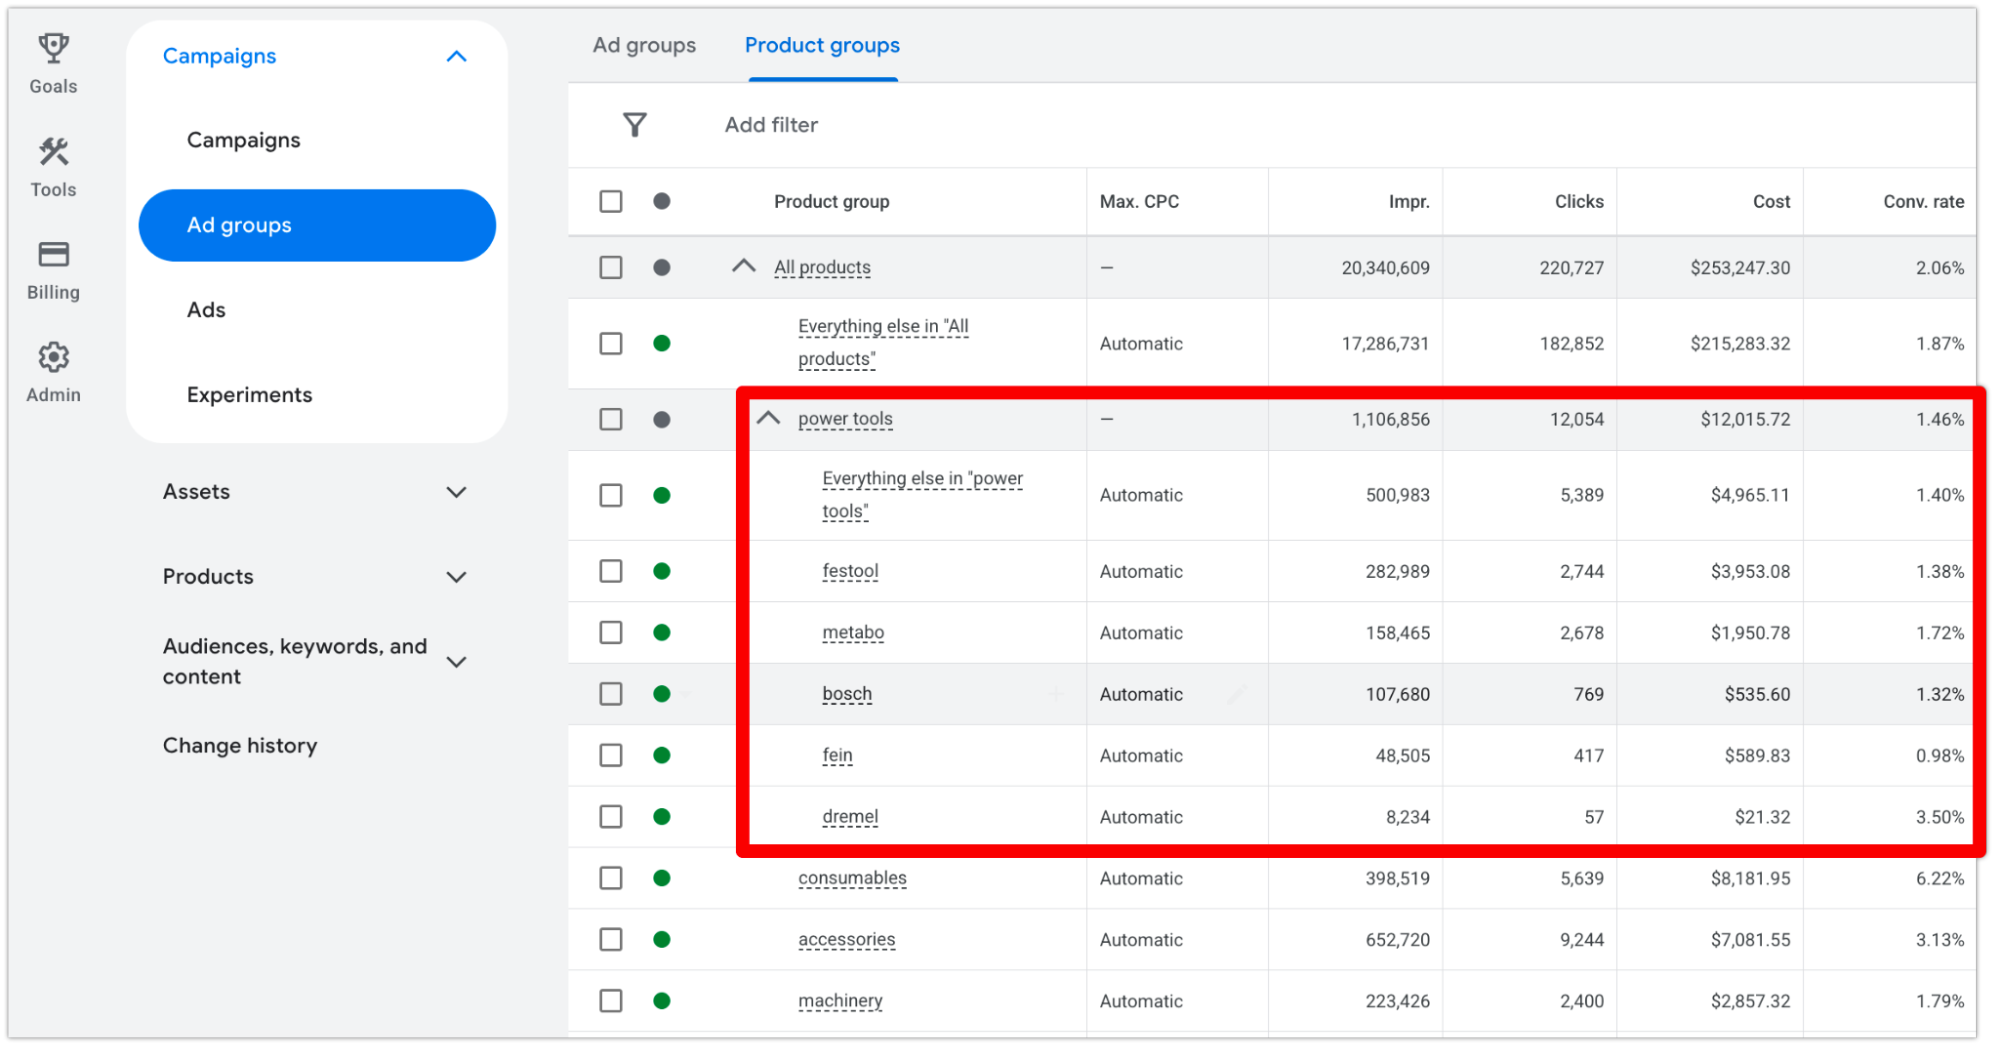Select the festool row checkbox
The height and width of the screenshot is (1047, 1999).
click(611, 571)
